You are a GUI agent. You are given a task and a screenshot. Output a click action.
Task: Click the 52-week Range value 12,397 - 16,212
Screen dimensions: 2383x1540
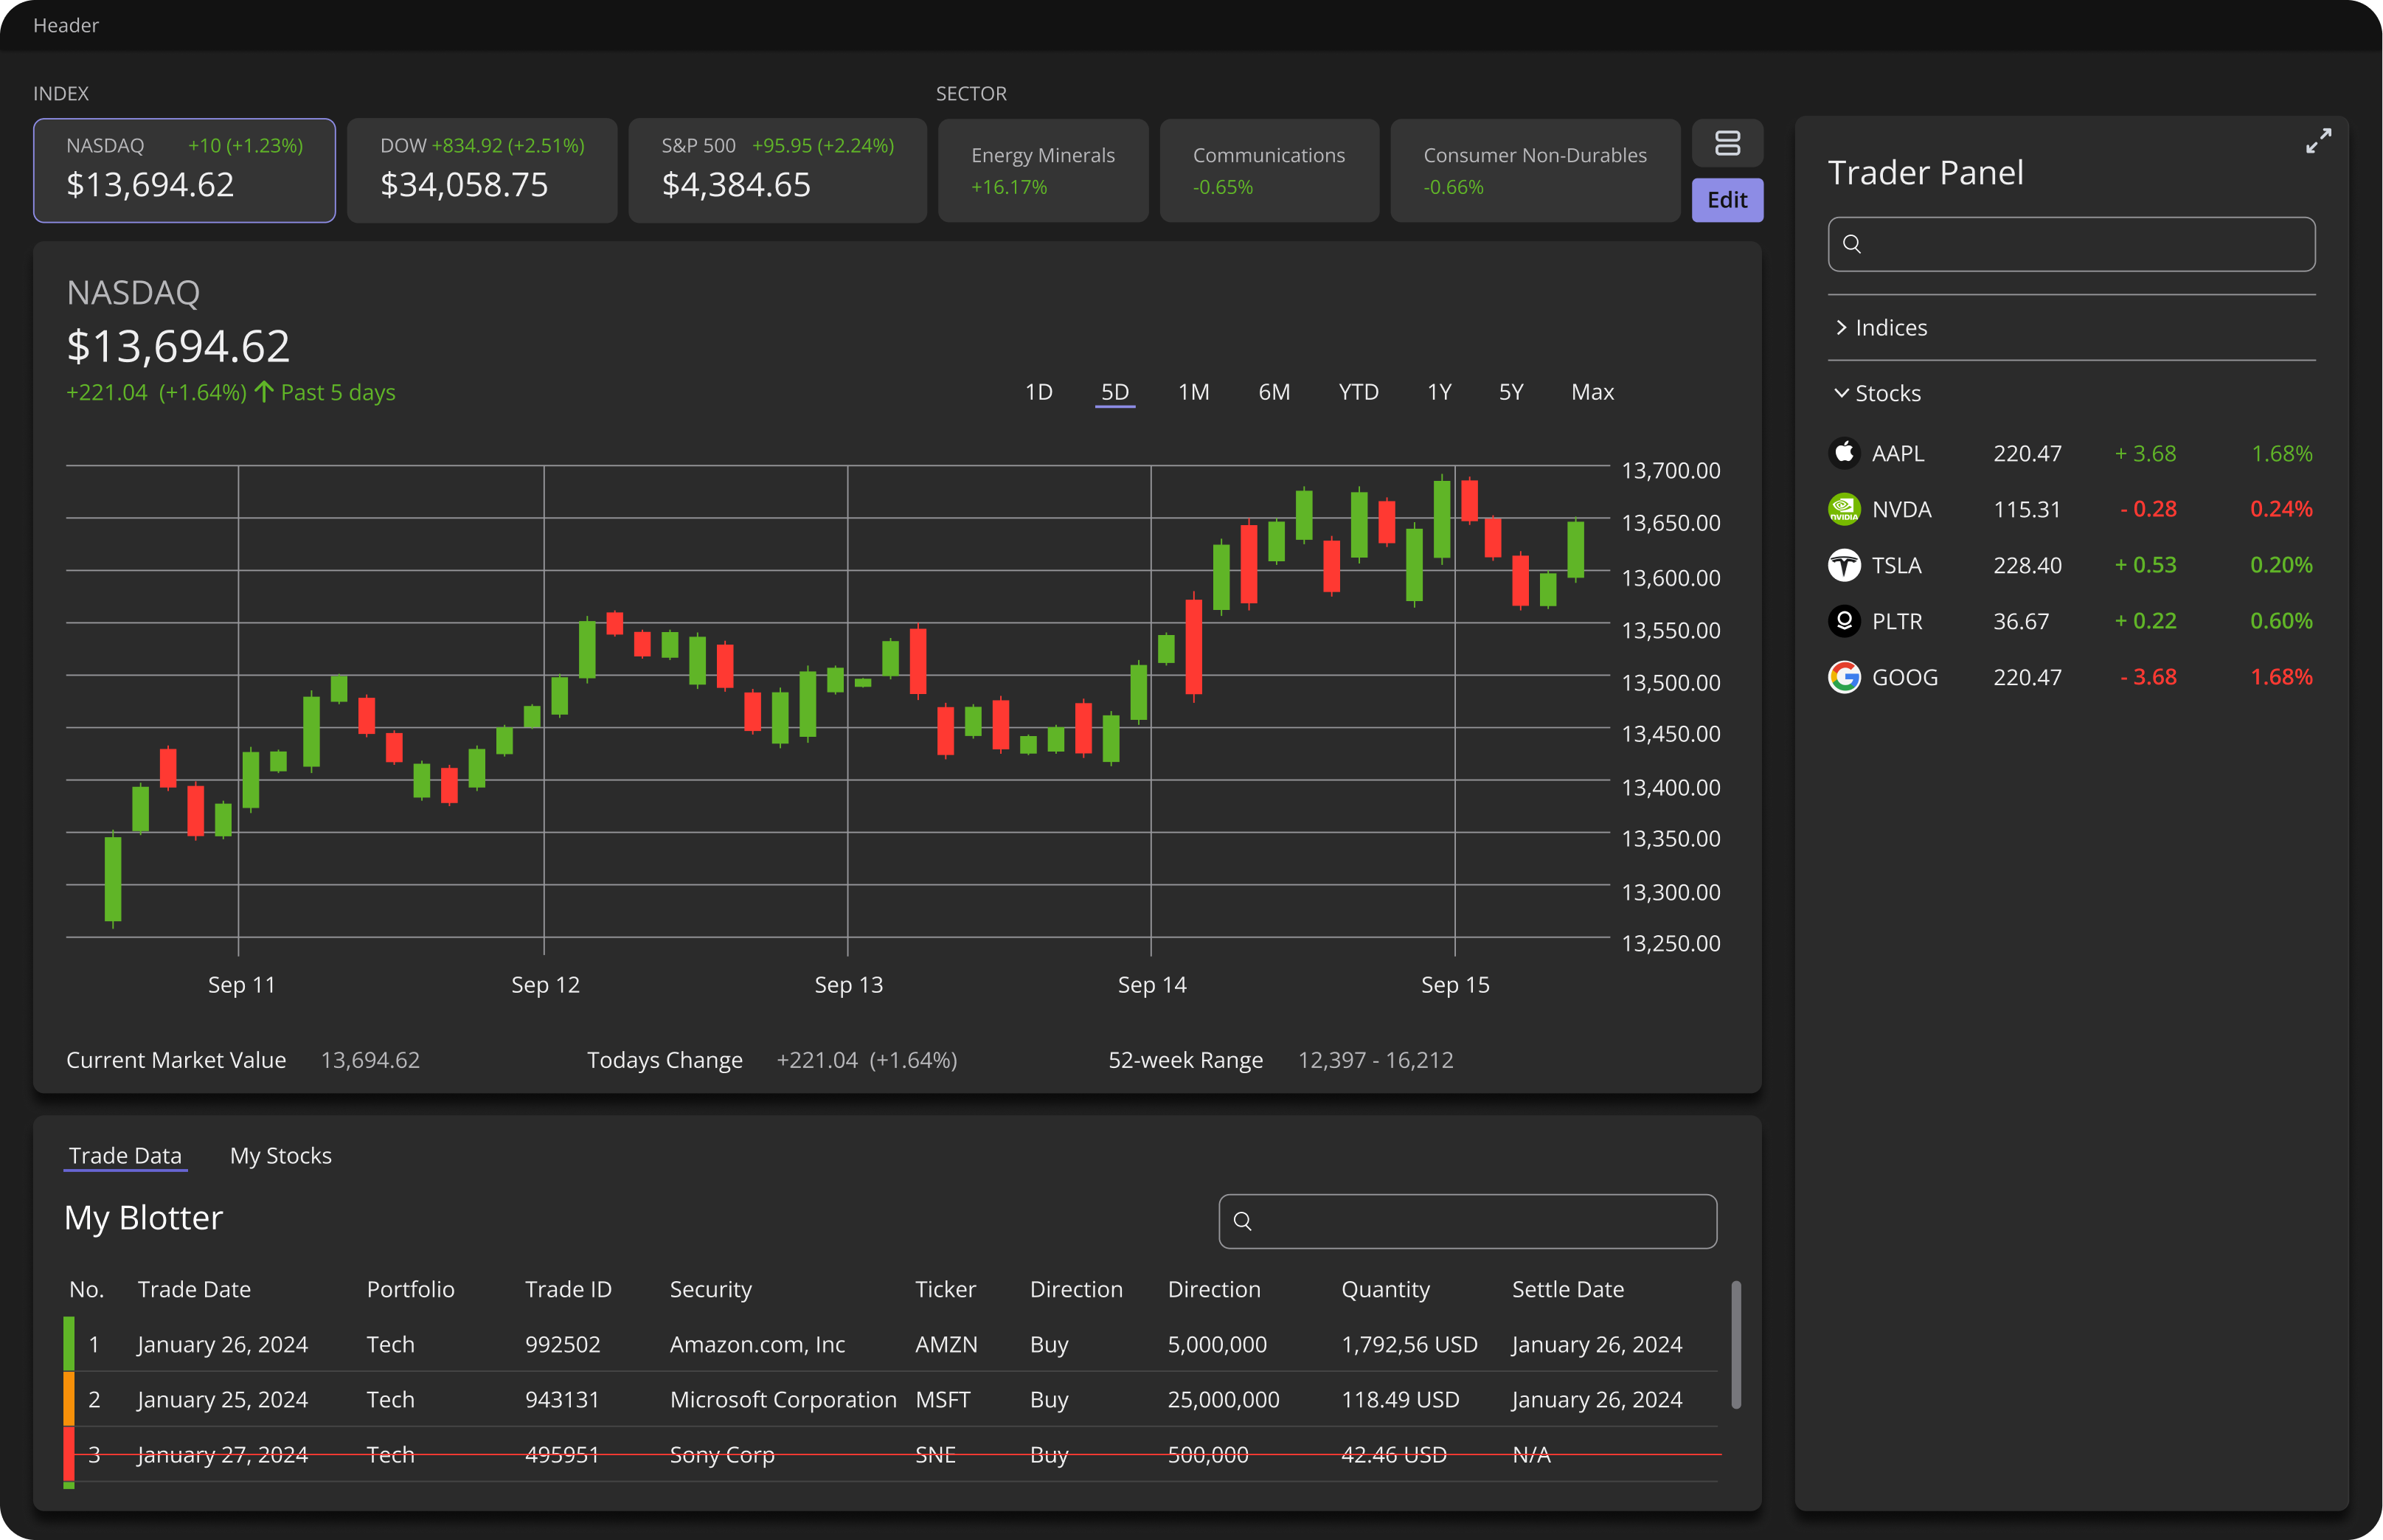pyautogui.click(x=1375, y=1060)
